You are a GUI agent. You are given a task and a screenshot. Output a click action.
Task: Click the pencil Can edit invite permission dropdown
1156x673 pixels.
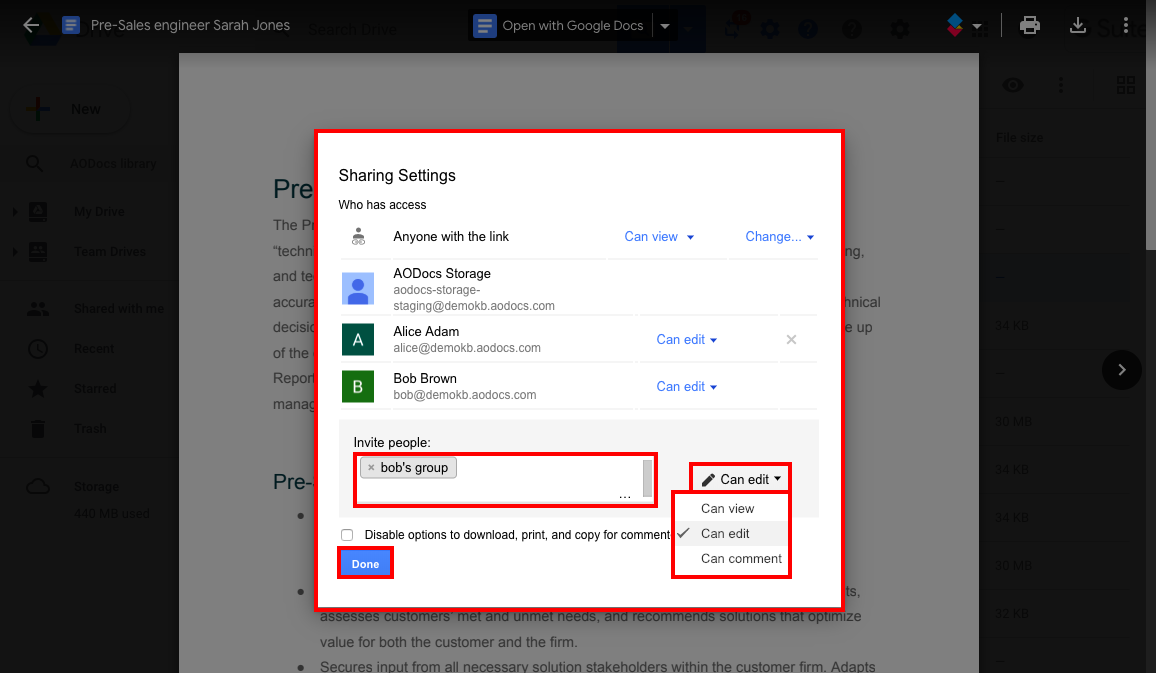741,479
